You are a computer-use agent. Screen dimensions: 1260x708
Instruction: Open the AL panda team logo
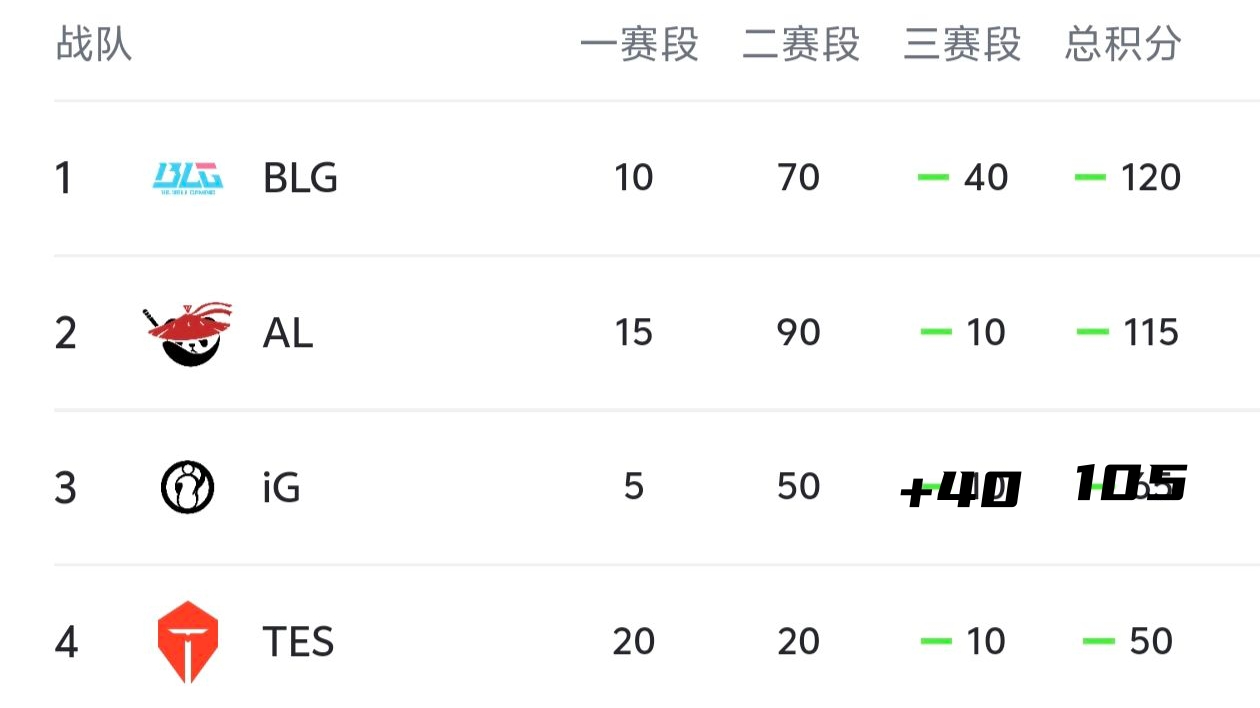(x=188, y=333)
